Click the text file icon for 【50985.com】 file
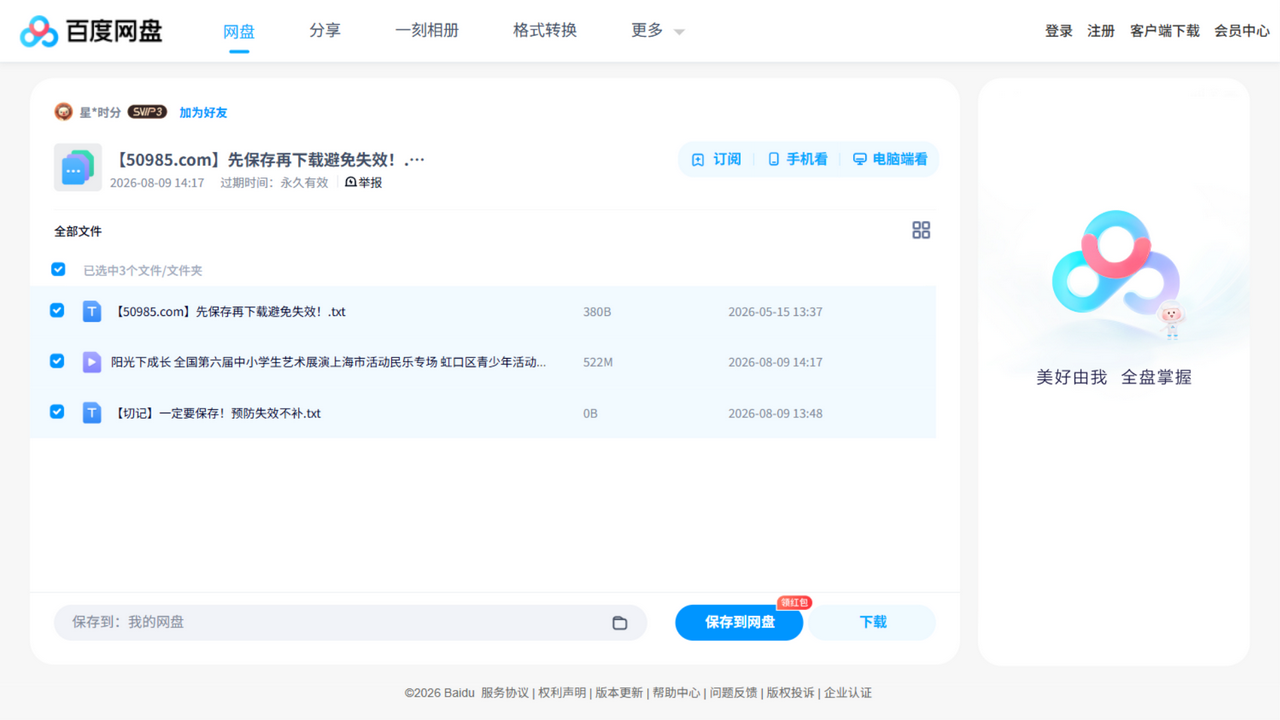Viewport: 1280px width, 720px height. point(92,311)
